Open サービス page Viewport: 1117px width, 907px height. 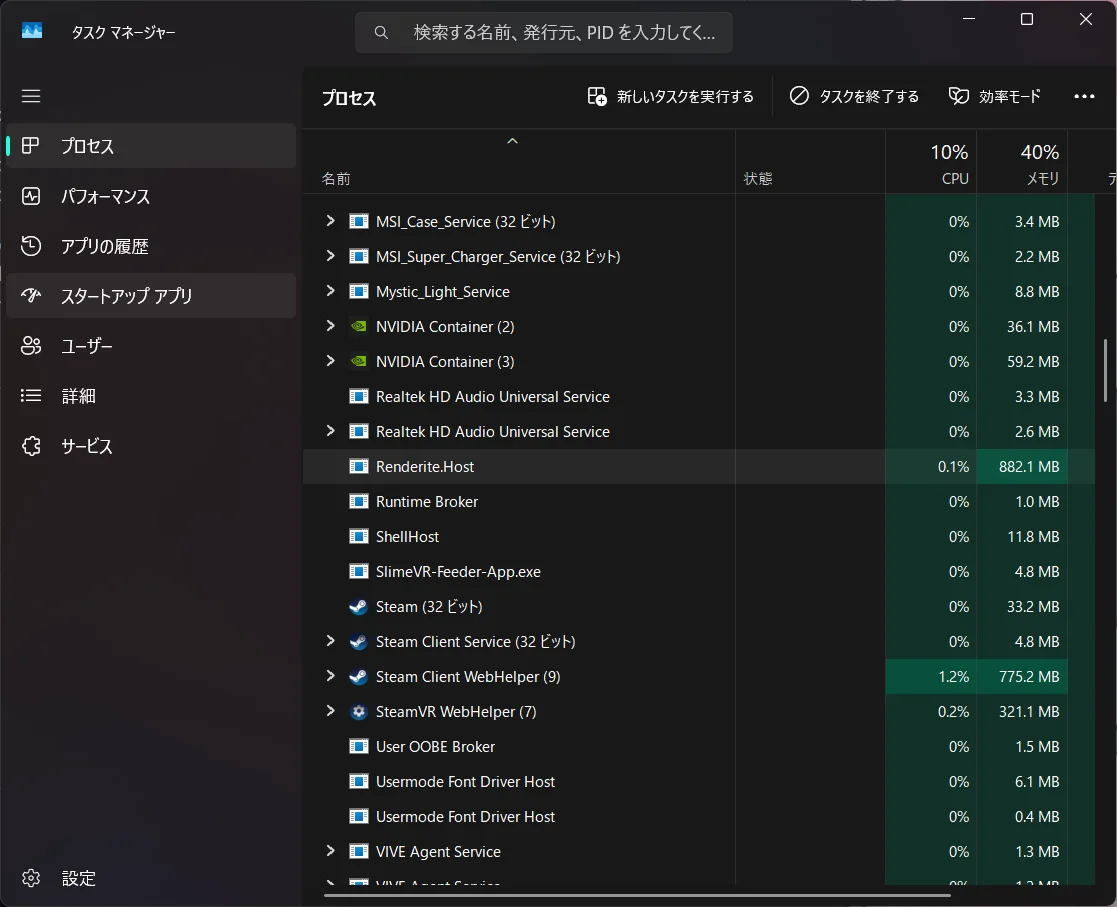coord(151,446)
